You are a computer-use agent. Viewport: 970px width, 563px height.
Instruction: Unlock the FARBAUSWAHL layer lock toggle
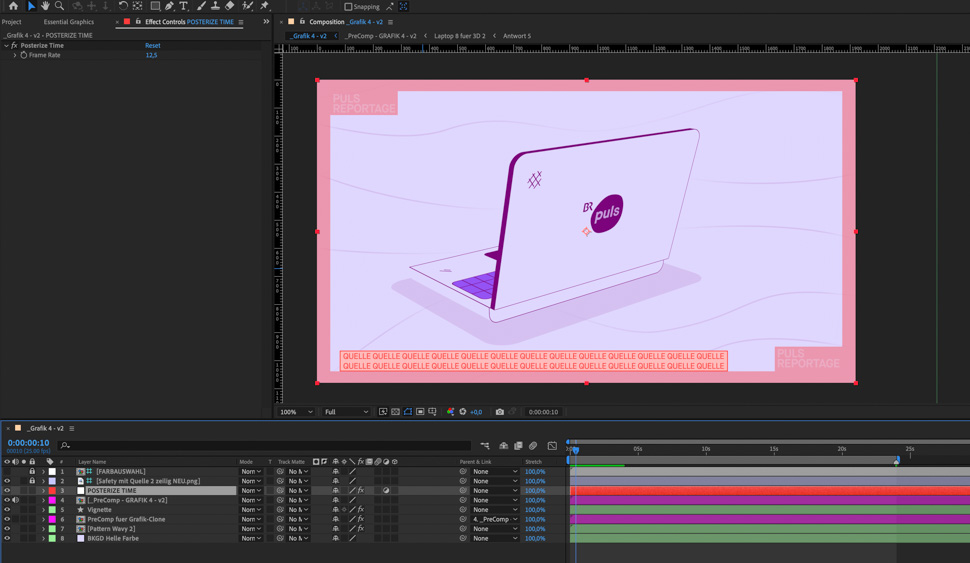point(32,471)
